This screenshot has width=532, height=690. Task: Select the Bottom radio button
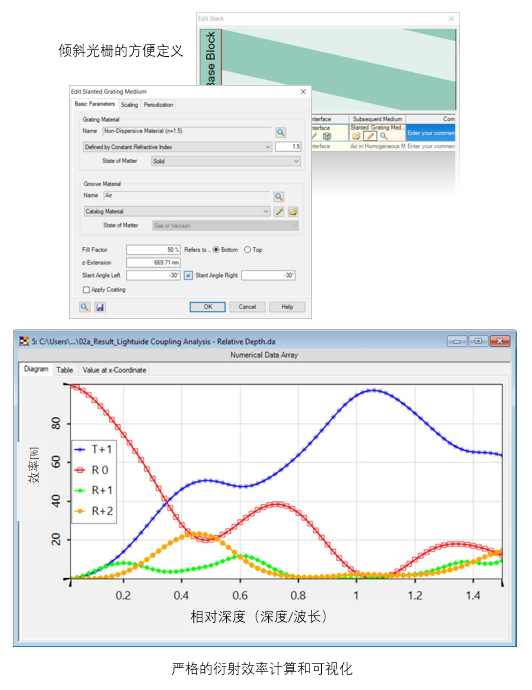[x=216, y=250]
